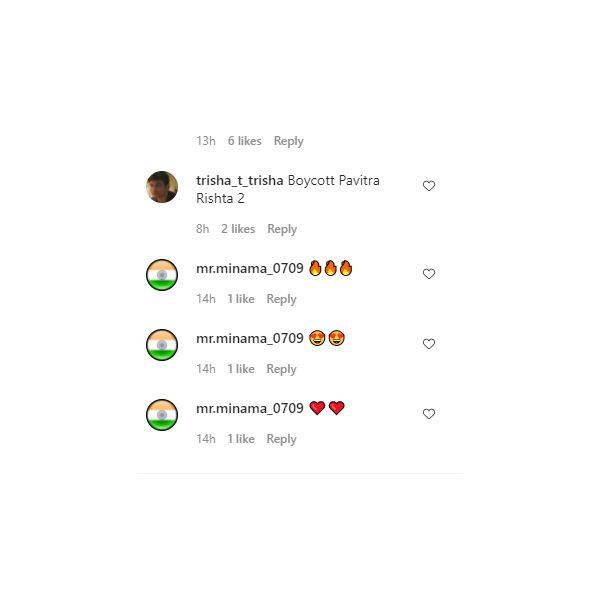Reply to trisha_t_trisha's comment
Screen dimensions: 600x600
pos(282,229)
